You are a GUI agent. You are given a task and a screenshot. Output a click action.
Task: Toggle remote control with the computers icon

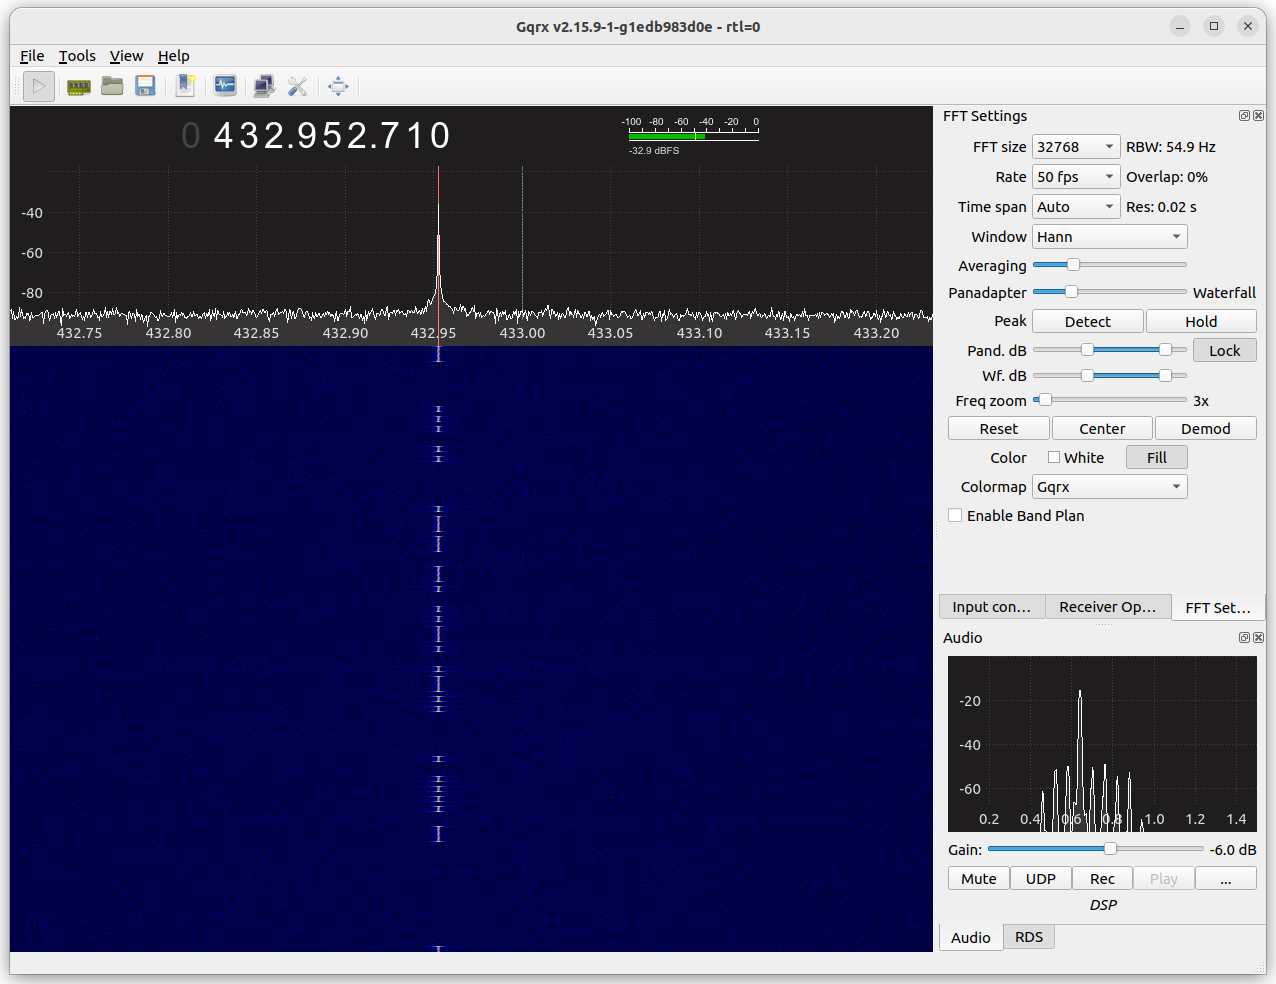click(x=264, y=86)
